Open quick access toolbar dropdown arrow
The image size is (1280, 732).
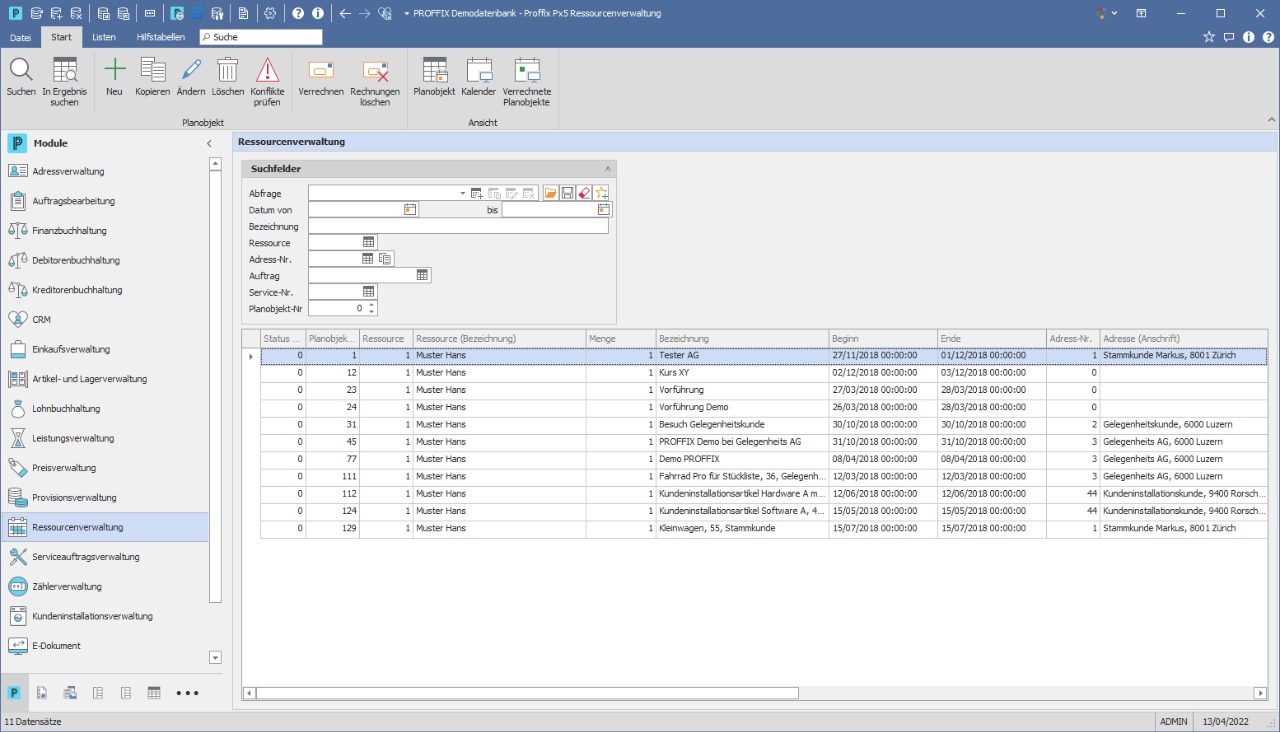point(406,13)
